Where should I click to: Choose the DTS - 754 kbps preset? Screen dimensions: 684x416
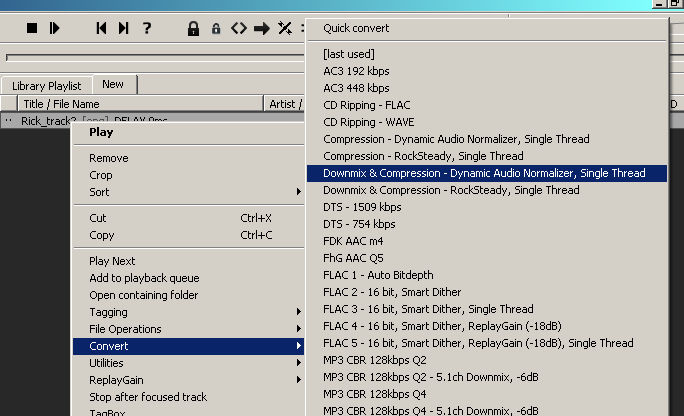coord(487,224)
